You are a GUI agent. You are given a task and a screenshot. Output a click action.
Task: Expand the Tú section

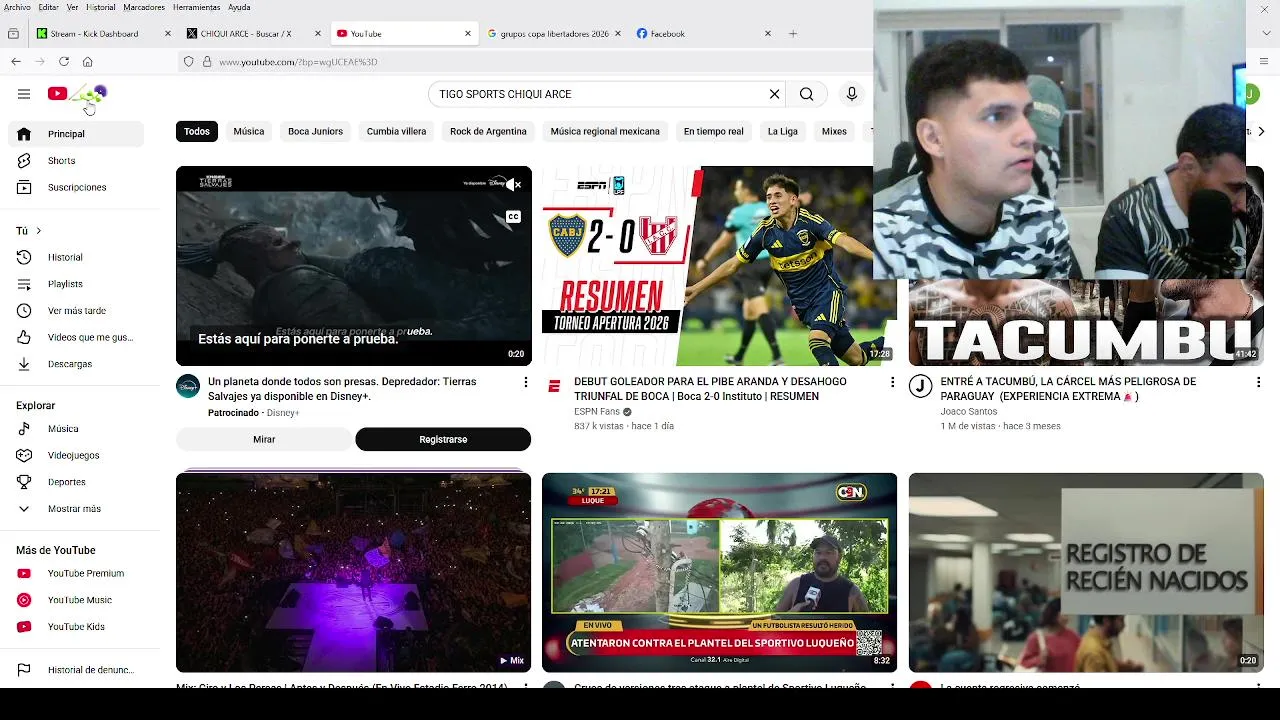29,231
